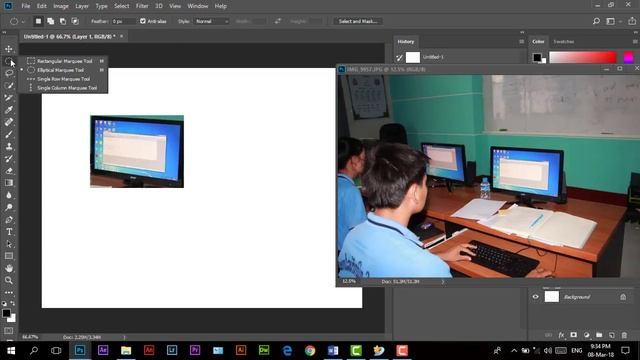
Task: Expand the toolbar double-arrow toggle
Action: (x=4, y=32)
